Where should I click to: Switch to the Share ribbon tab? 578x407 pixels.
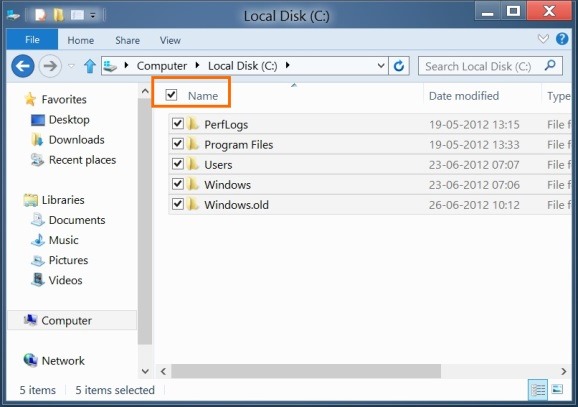[x=127, y=40]
